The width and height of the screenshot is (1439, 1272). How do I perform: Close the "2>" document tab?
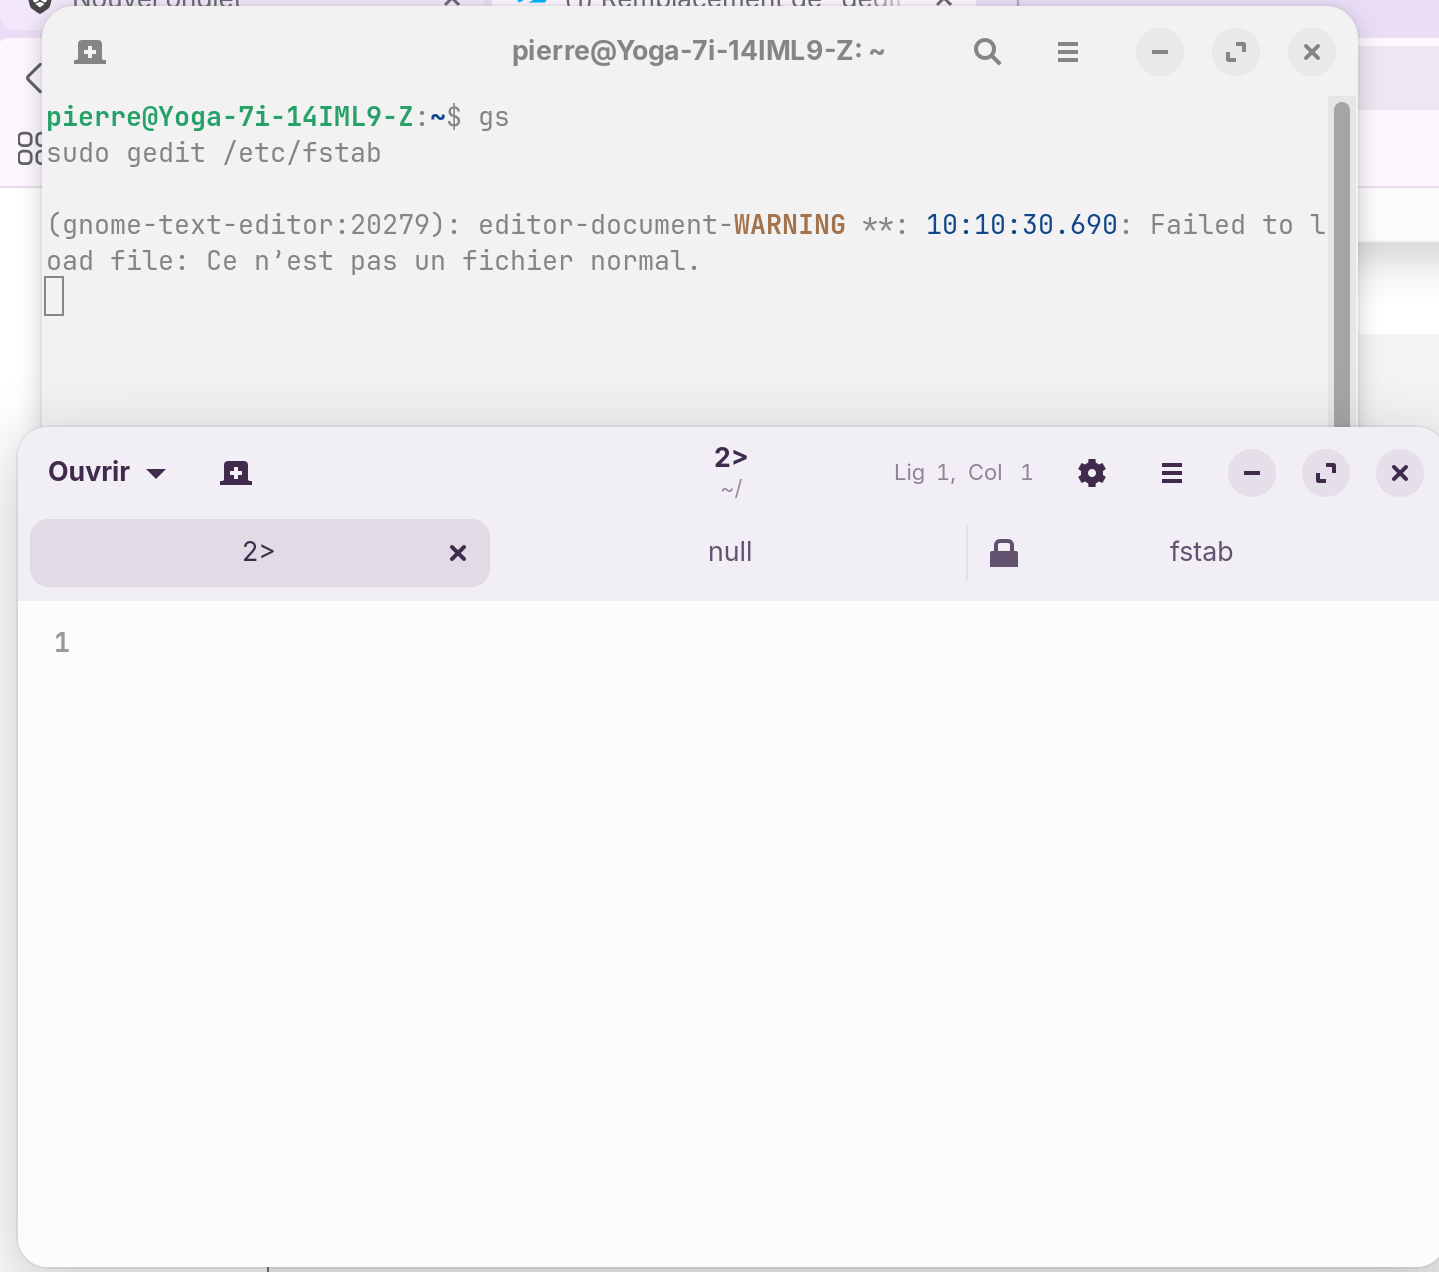point(458,553)
